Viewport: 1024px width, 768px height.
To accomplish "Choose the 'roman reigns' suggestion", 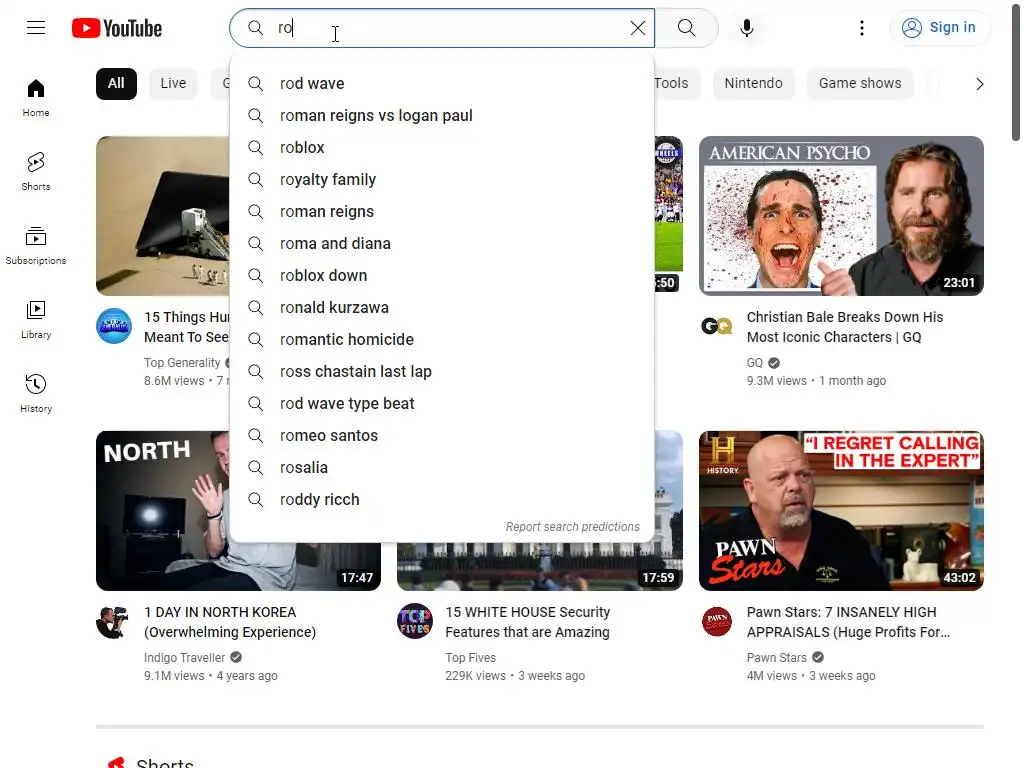I will (x=442, y=212).
